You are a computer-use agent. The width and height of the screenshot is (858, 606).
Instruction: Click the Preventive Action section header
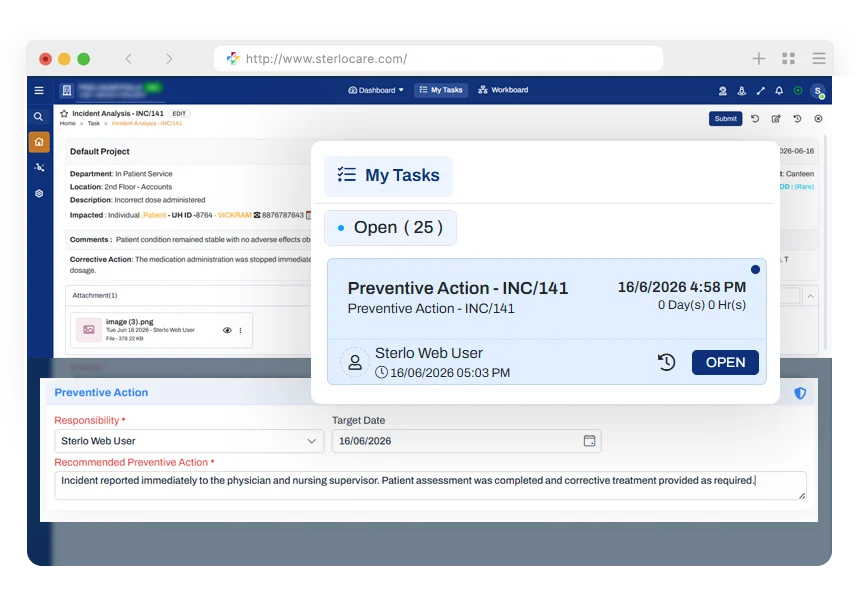tap(101, 393)
